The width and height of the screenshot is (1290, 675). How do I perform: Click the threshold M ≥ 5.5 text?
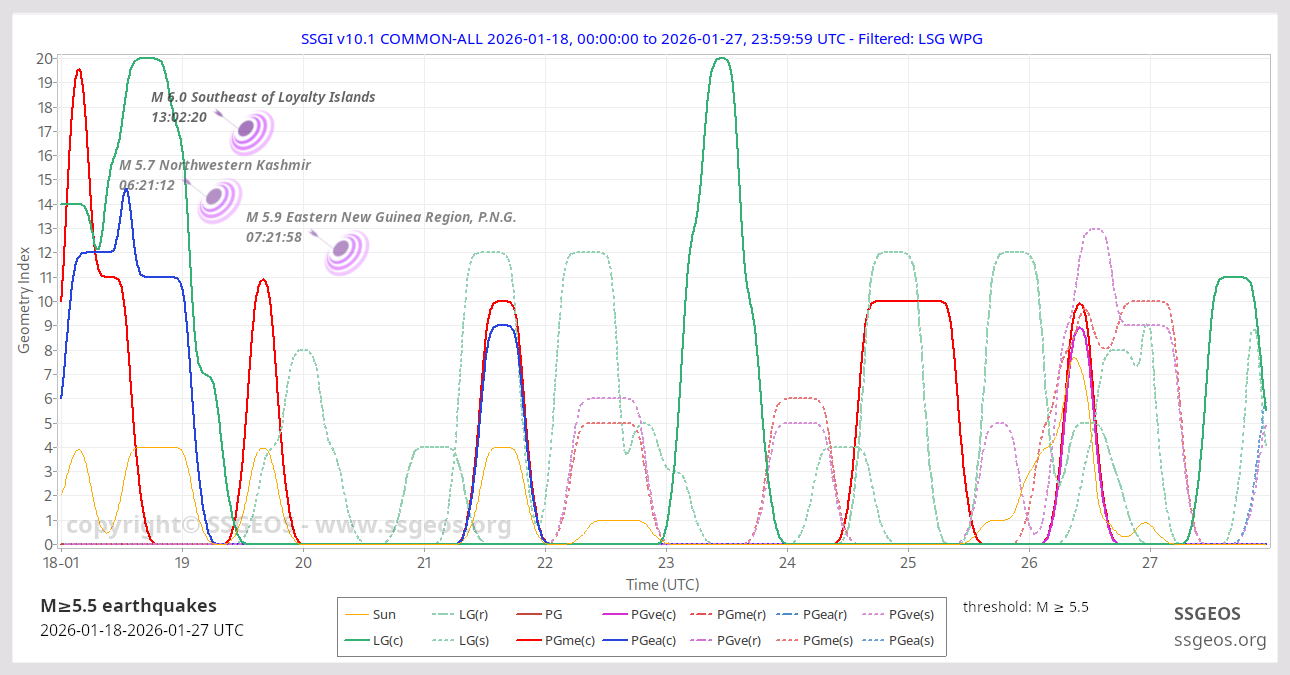[1025, 606]
